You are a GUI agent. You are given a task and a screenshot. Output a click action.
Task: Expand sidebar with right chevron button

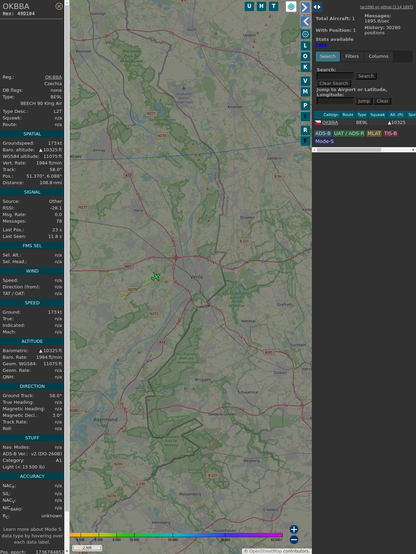point(305,7)
